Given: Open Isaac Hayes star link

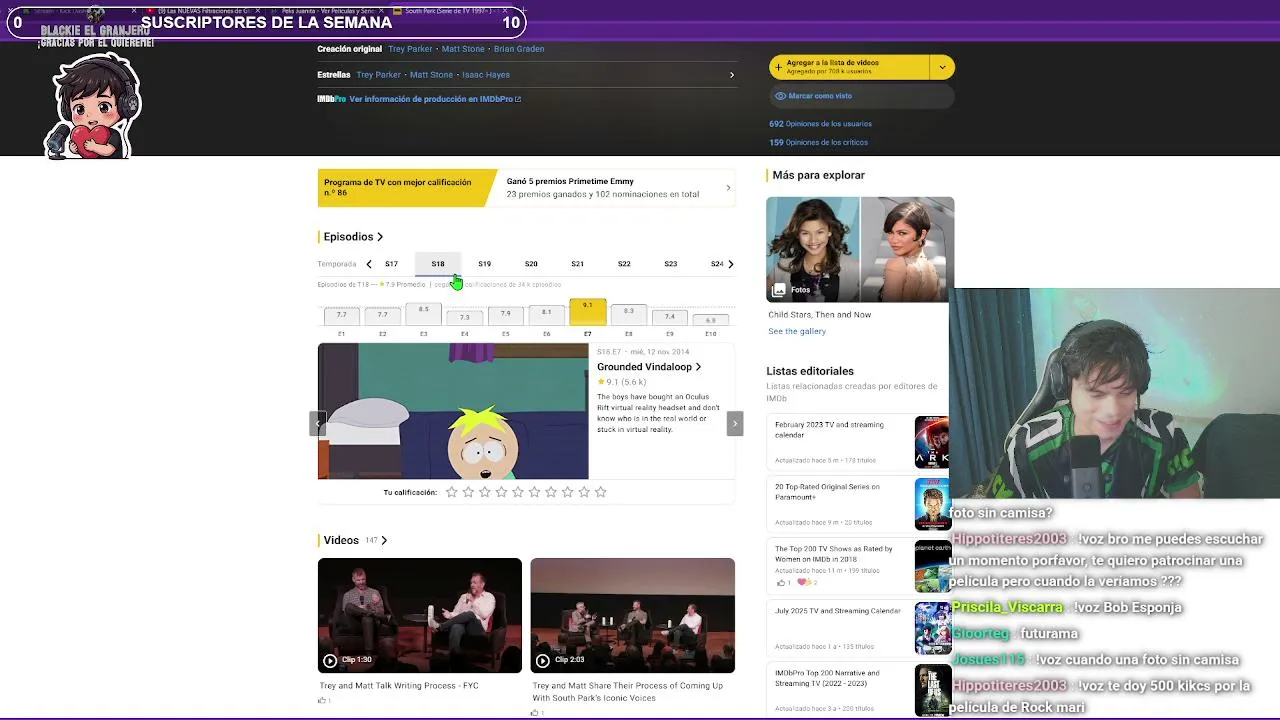Looking at the screenshot, I should click(486, 75).
